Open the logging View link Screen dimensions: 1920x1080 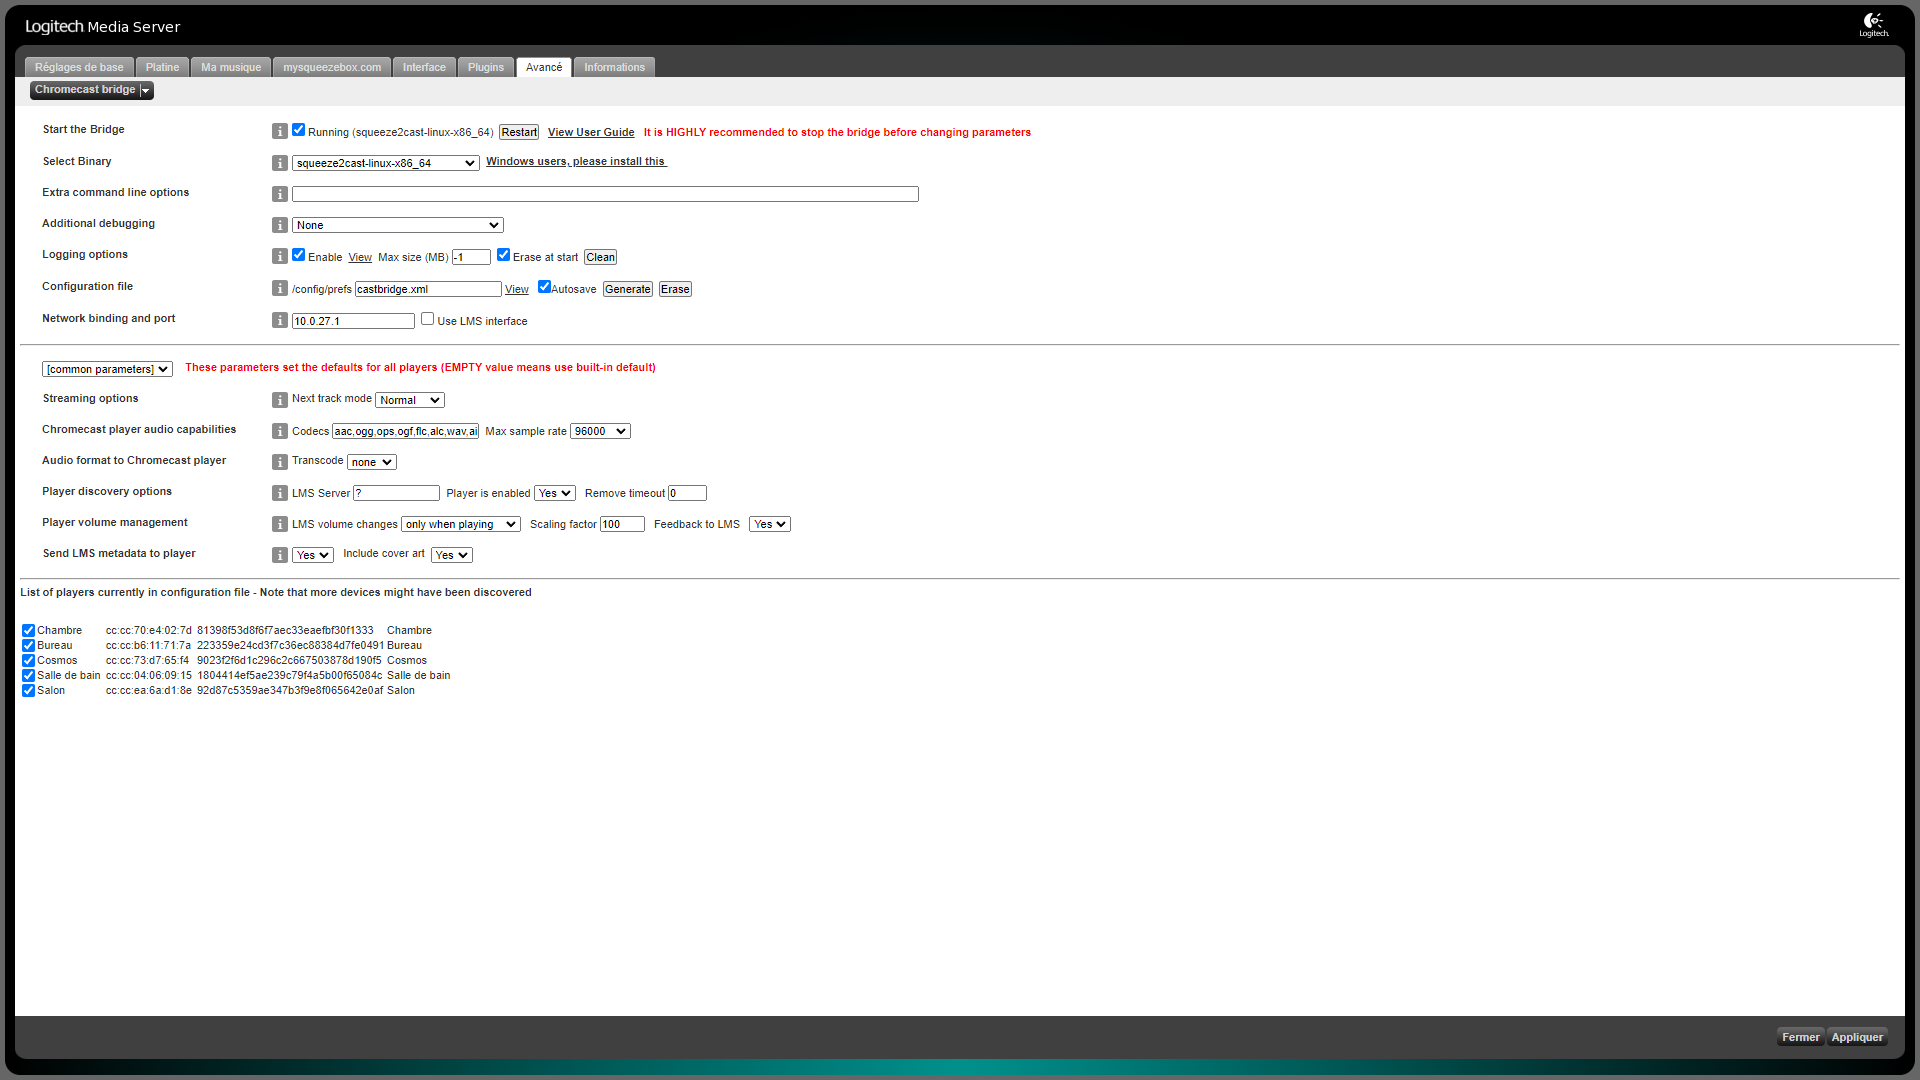click(x=360, y=257)
